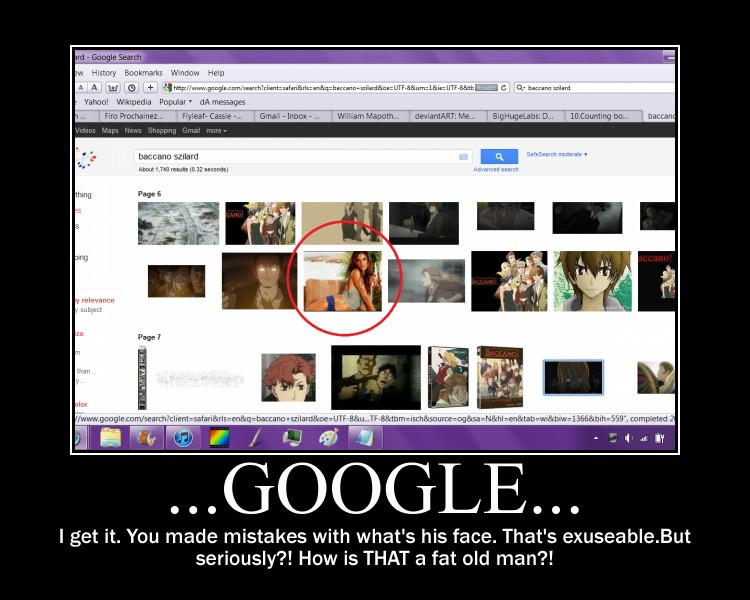
Task: Click the magnifier icon in Safari's search field
Action: pyautogui.click(x=520, y=88)
